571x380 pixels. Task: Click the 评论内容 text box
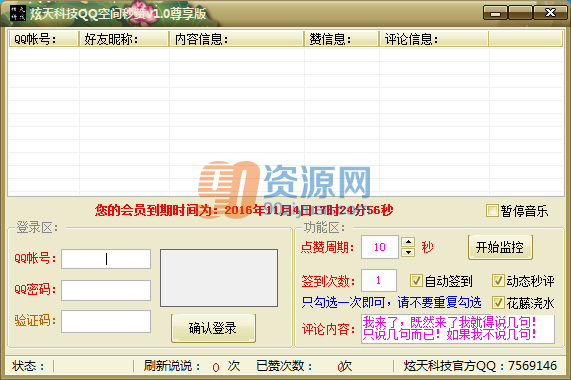[x=458, y=329]
